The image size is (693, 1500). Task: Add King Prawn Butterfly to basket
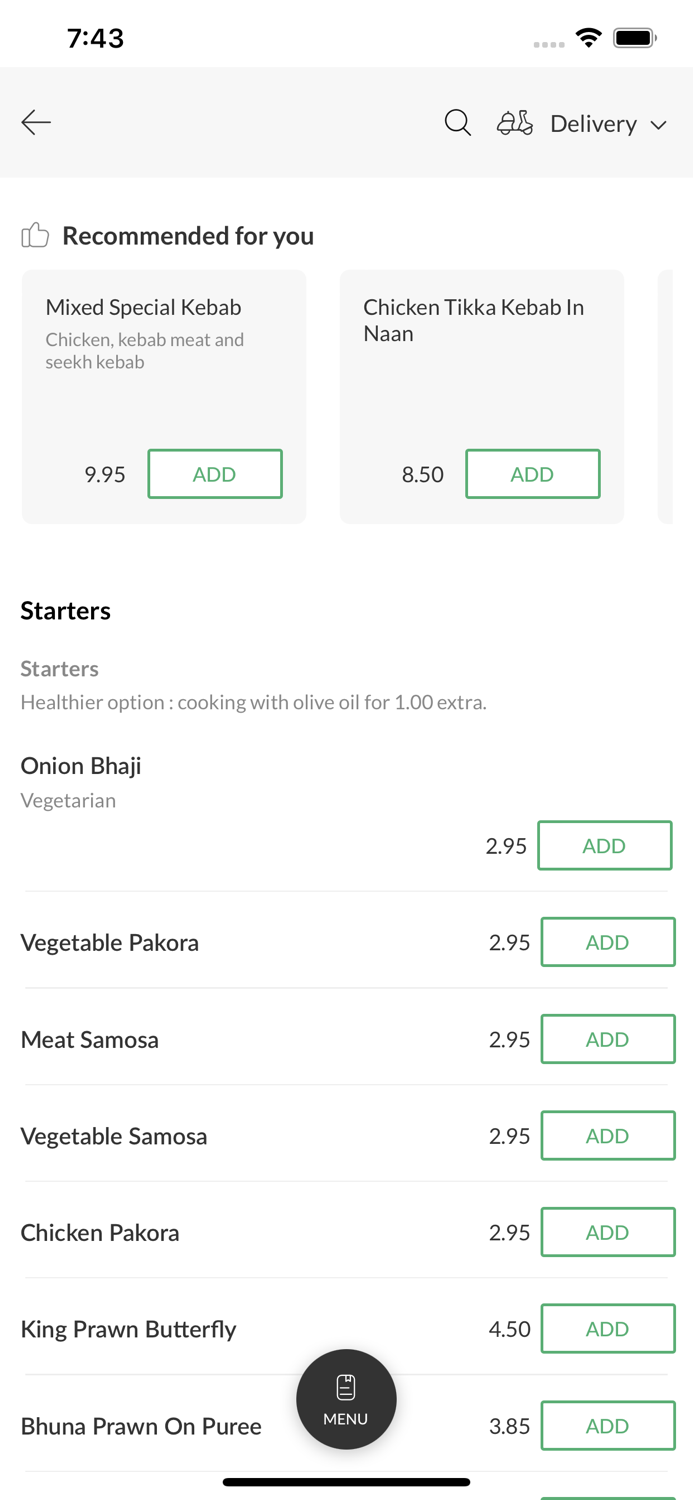coord(607,1329)
